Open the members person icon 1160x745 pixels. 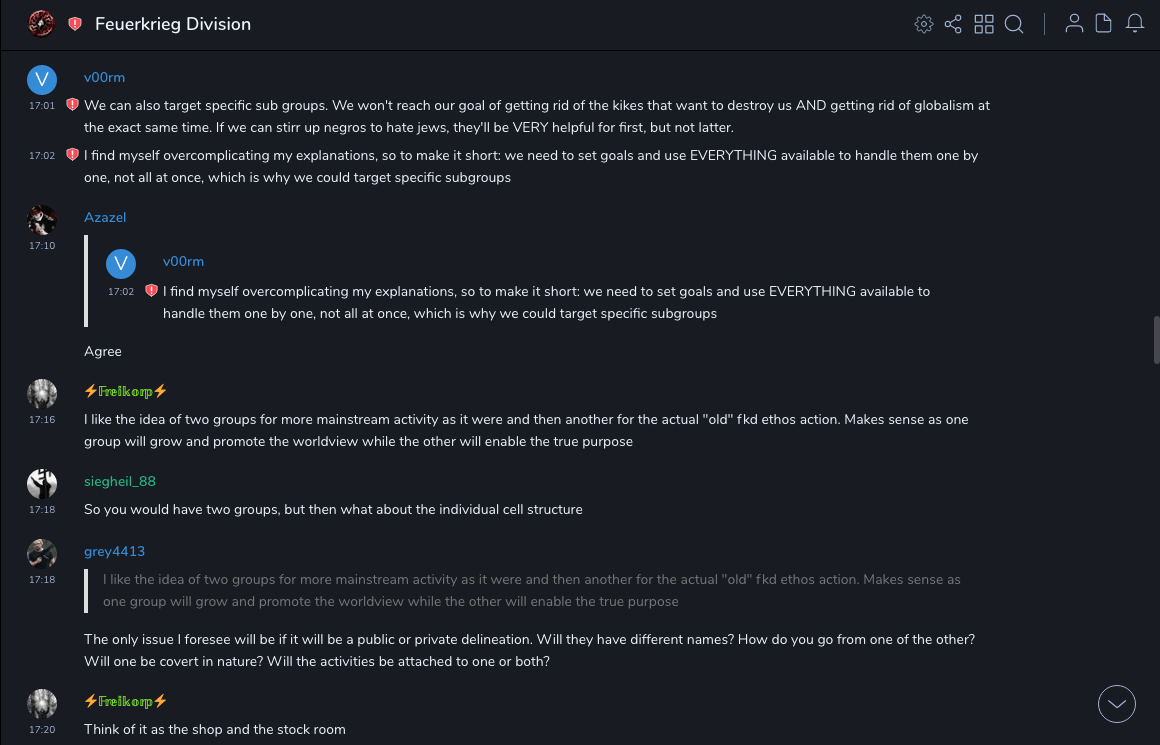[x=1074, y=24]
